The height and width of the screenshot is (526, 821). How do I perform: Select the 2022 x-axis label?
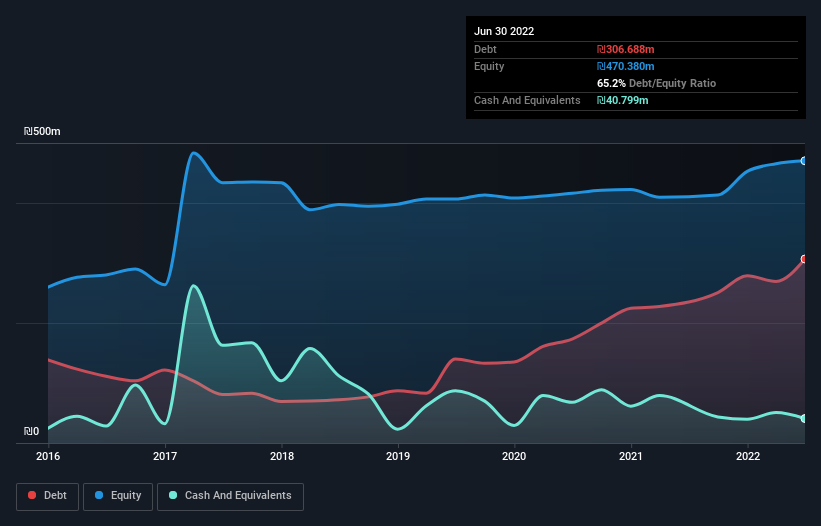tap(748, 456)
